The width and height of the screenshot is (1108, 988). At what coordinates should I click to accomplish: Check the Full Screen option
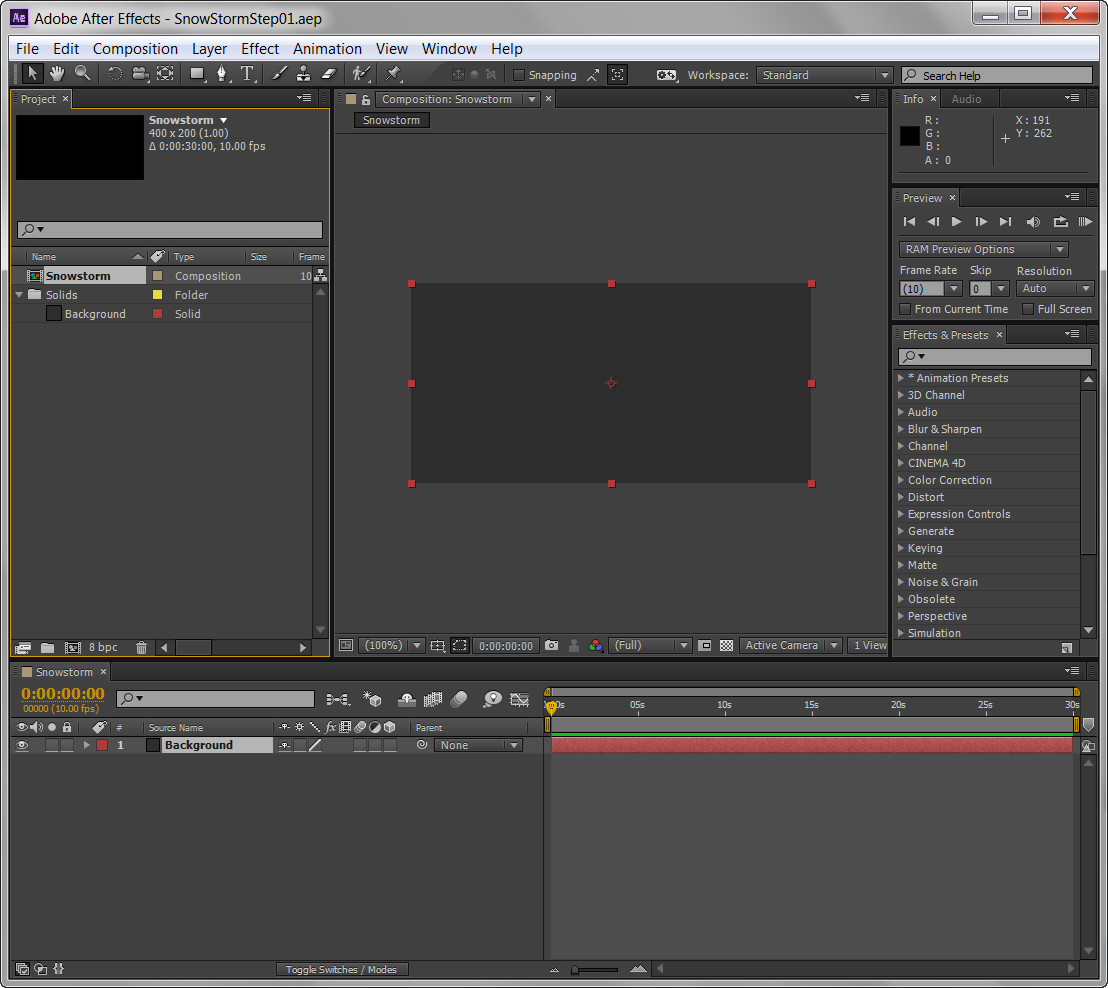point(1028,309)
